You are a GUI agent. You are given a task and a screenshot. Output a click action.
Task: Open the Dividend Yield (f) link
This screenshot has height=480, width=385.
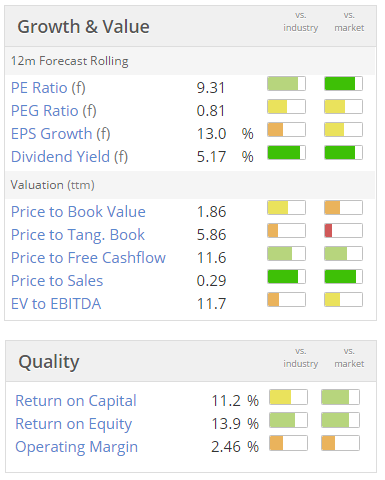click(x=69, y=157)
